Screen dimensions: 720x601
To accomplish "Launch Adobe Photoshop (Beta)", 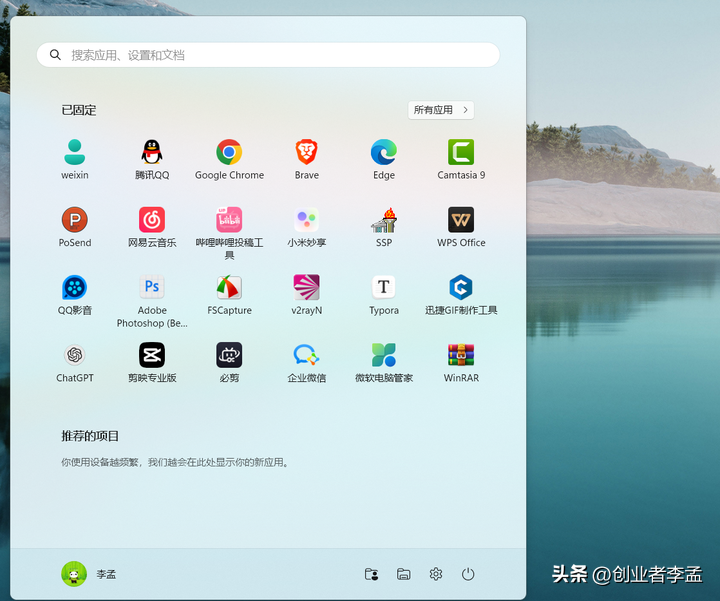I will pos(152,301).
